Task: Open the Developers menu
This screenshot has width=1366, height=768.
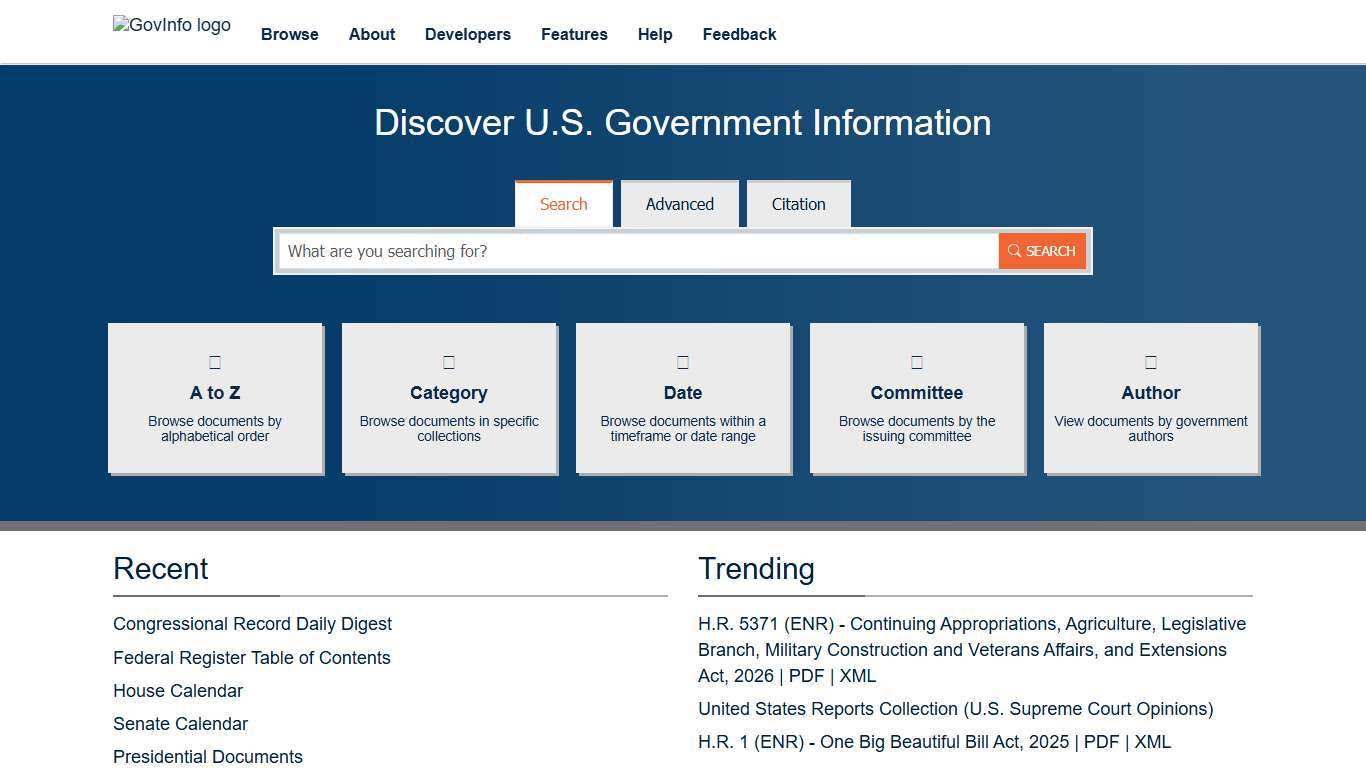Action: 467,34
